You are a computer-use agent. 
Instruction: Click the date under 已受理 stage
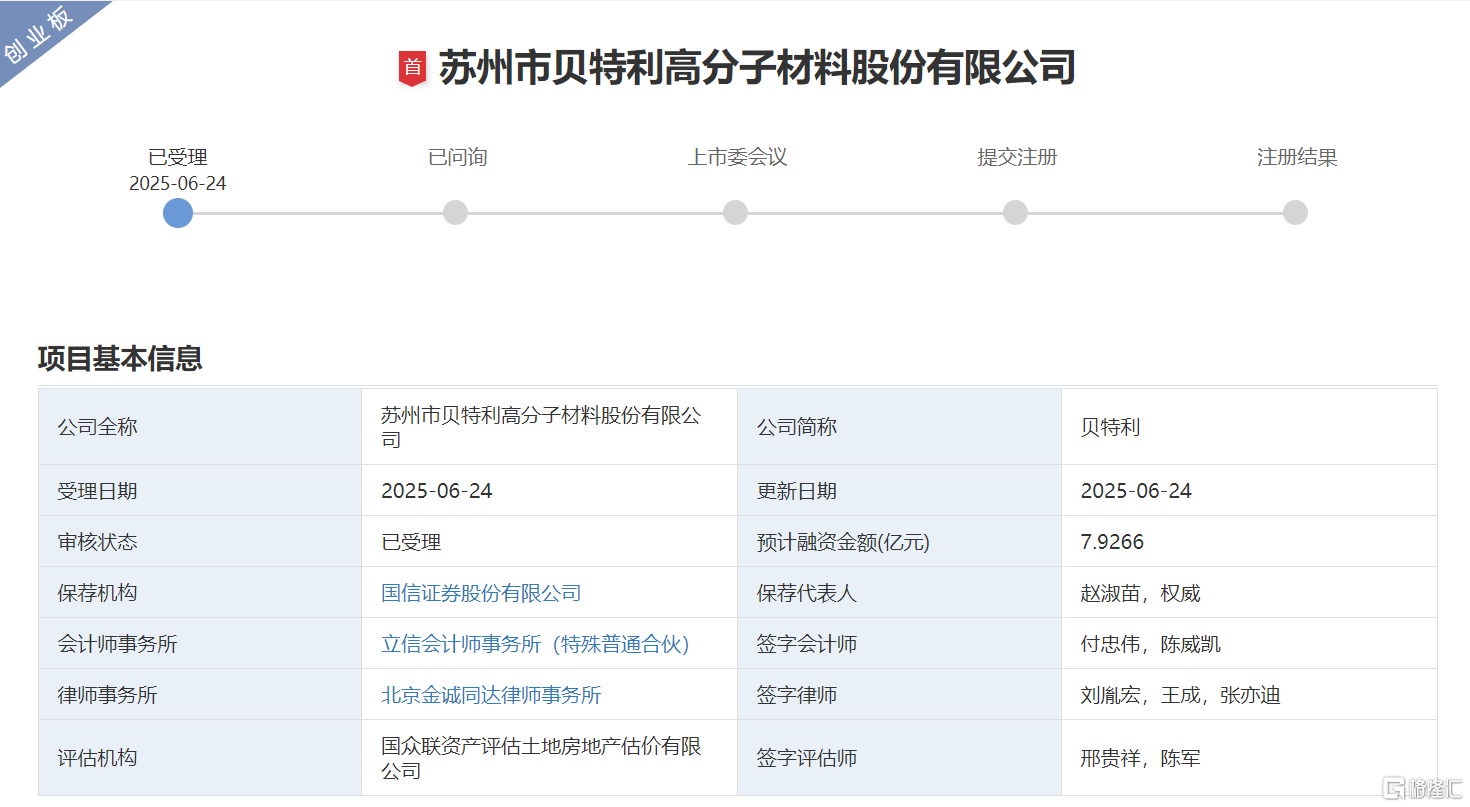(178, 184)
